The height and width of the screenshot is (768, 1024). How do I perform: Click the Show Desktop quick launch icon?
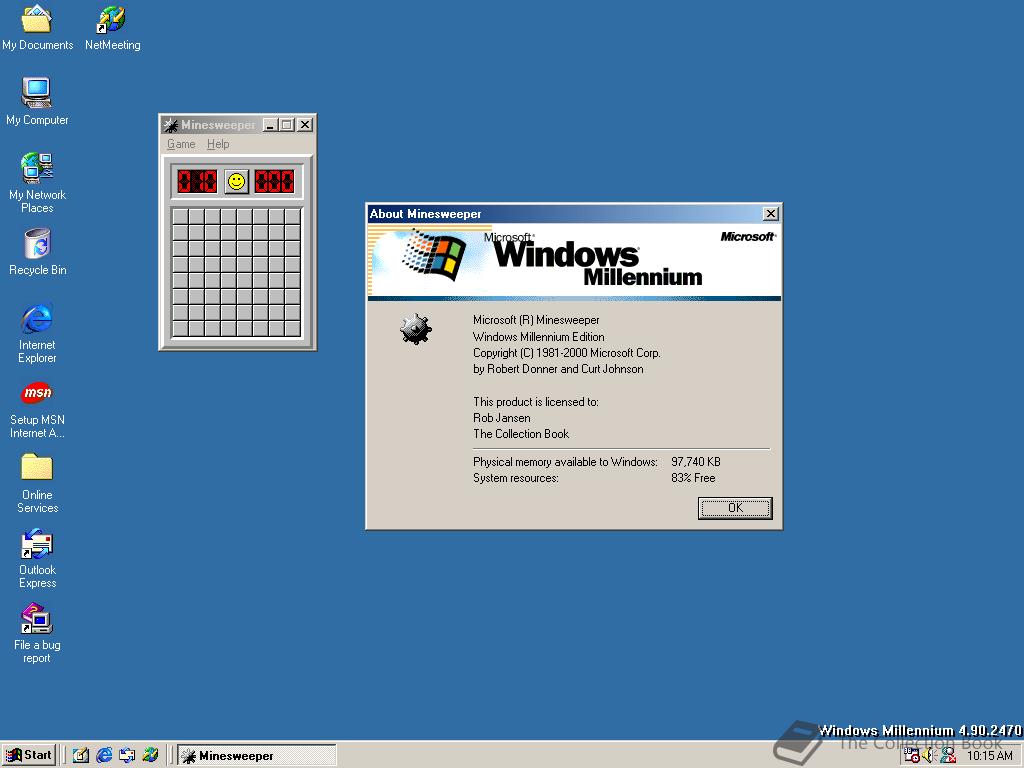tap(80, 756)
